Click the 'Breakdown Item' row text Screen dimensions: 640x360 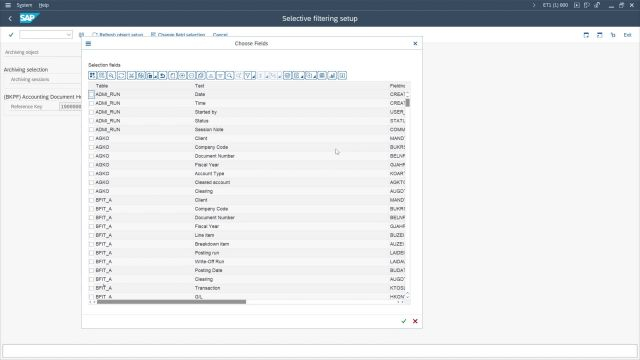[211, 244]
